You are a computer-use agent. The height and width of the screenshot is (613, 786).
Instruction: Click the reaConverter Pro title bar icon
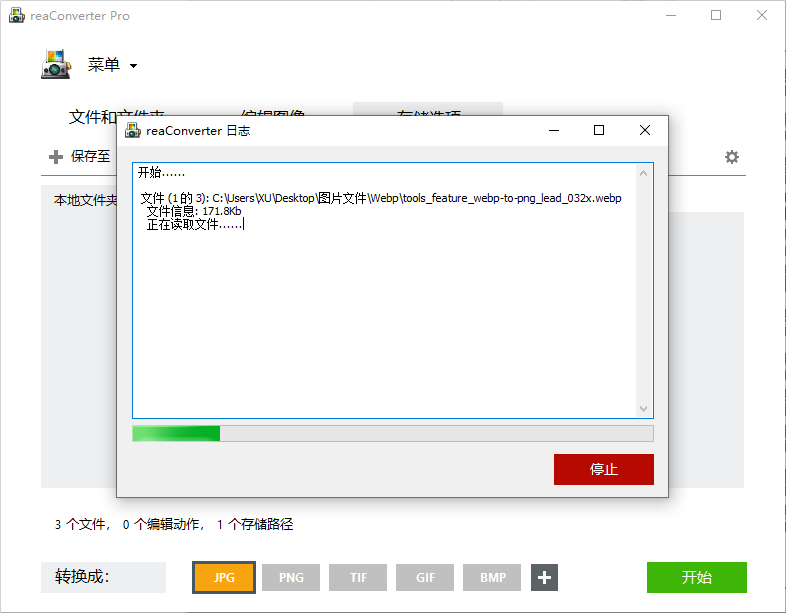pos(17,16)
